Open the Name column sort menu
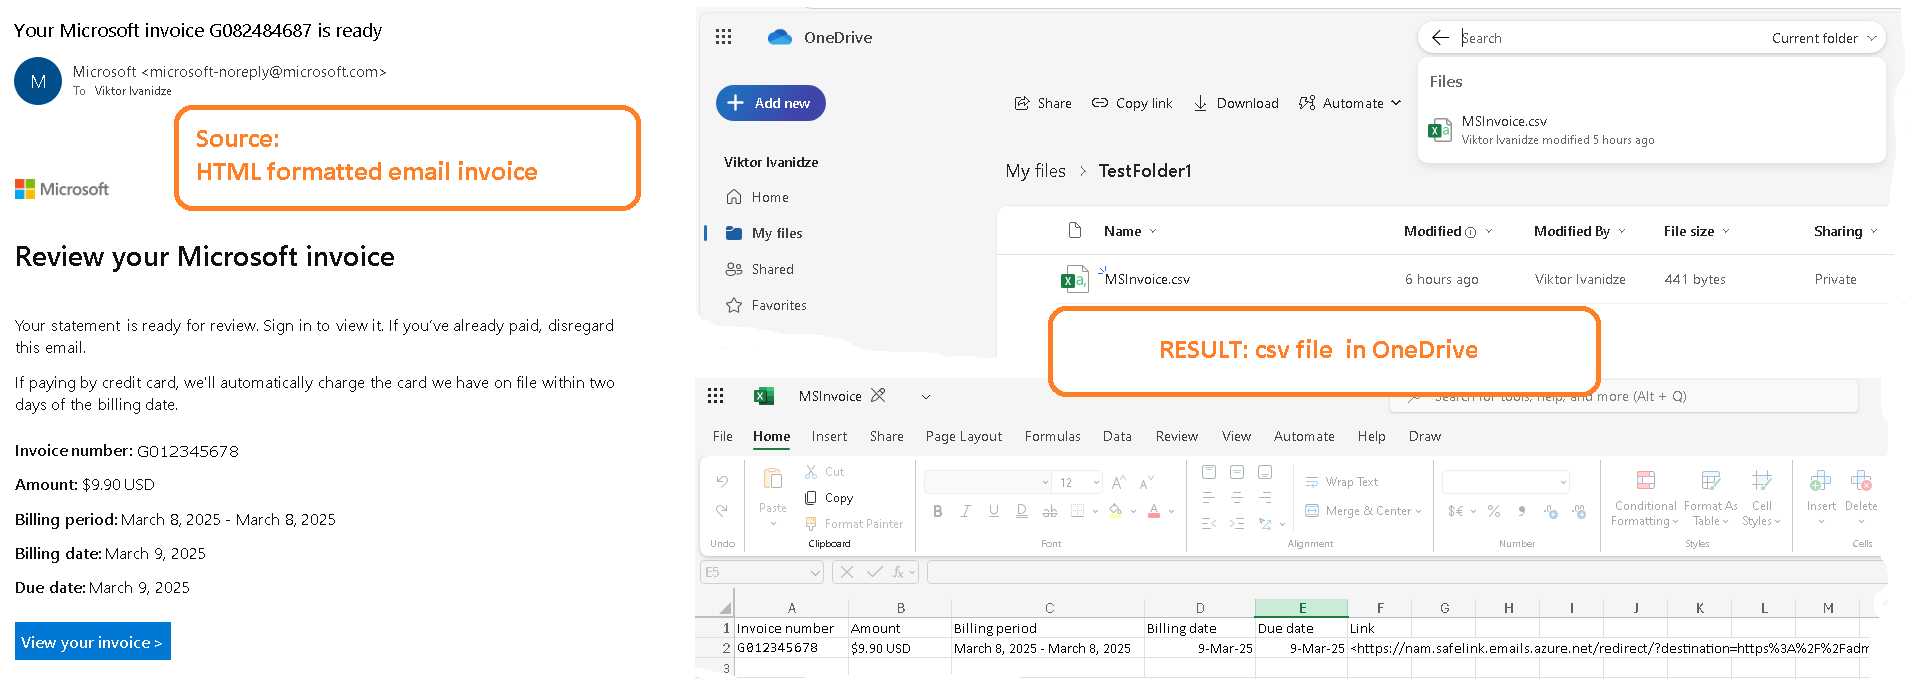The width and height of the screenshot is (1913, 679). (1153, 231)
